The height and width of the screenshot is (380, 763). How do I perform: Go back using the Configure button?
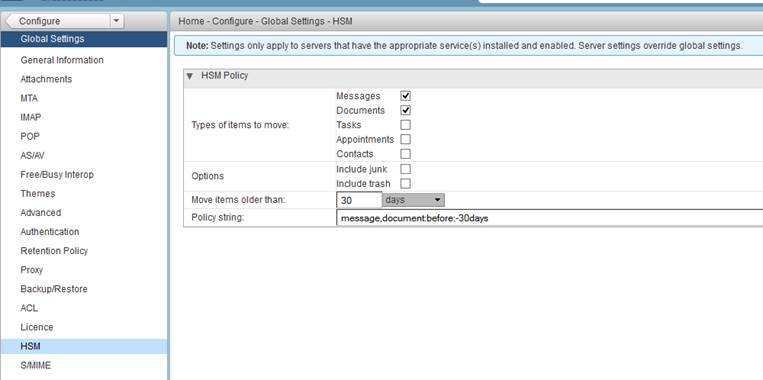[57, 21]
